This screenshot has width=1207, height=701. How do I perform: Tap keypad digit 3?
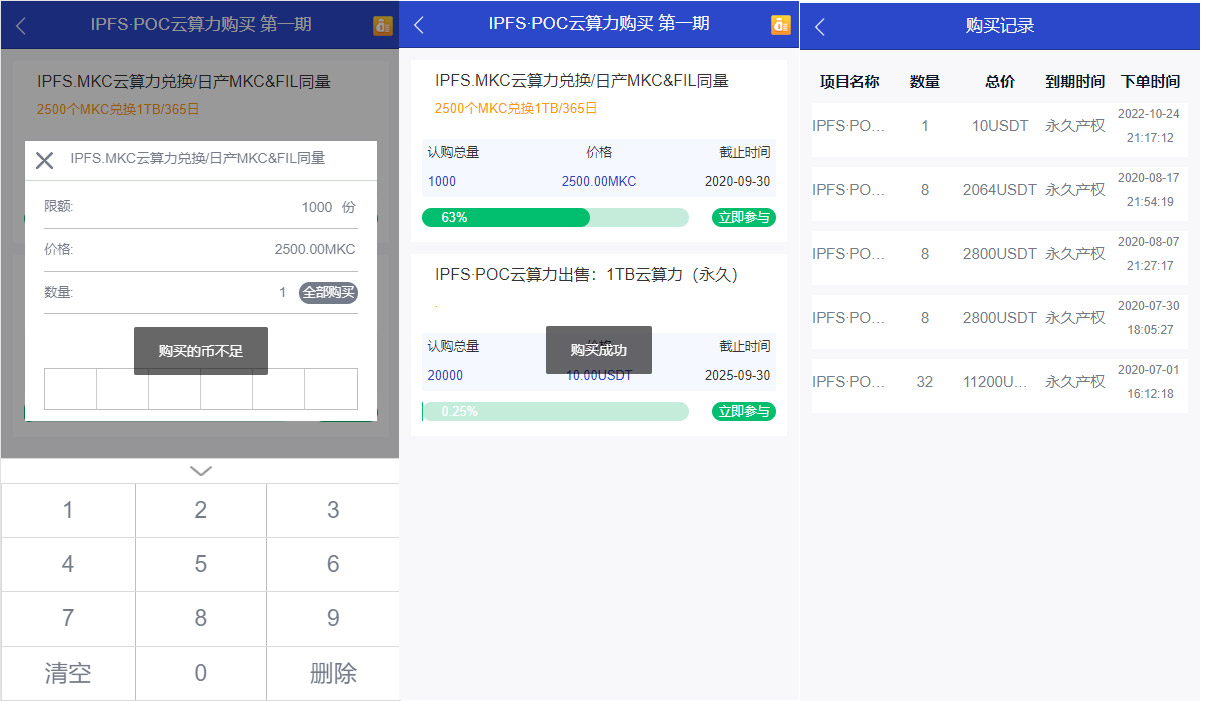[333, 510]
